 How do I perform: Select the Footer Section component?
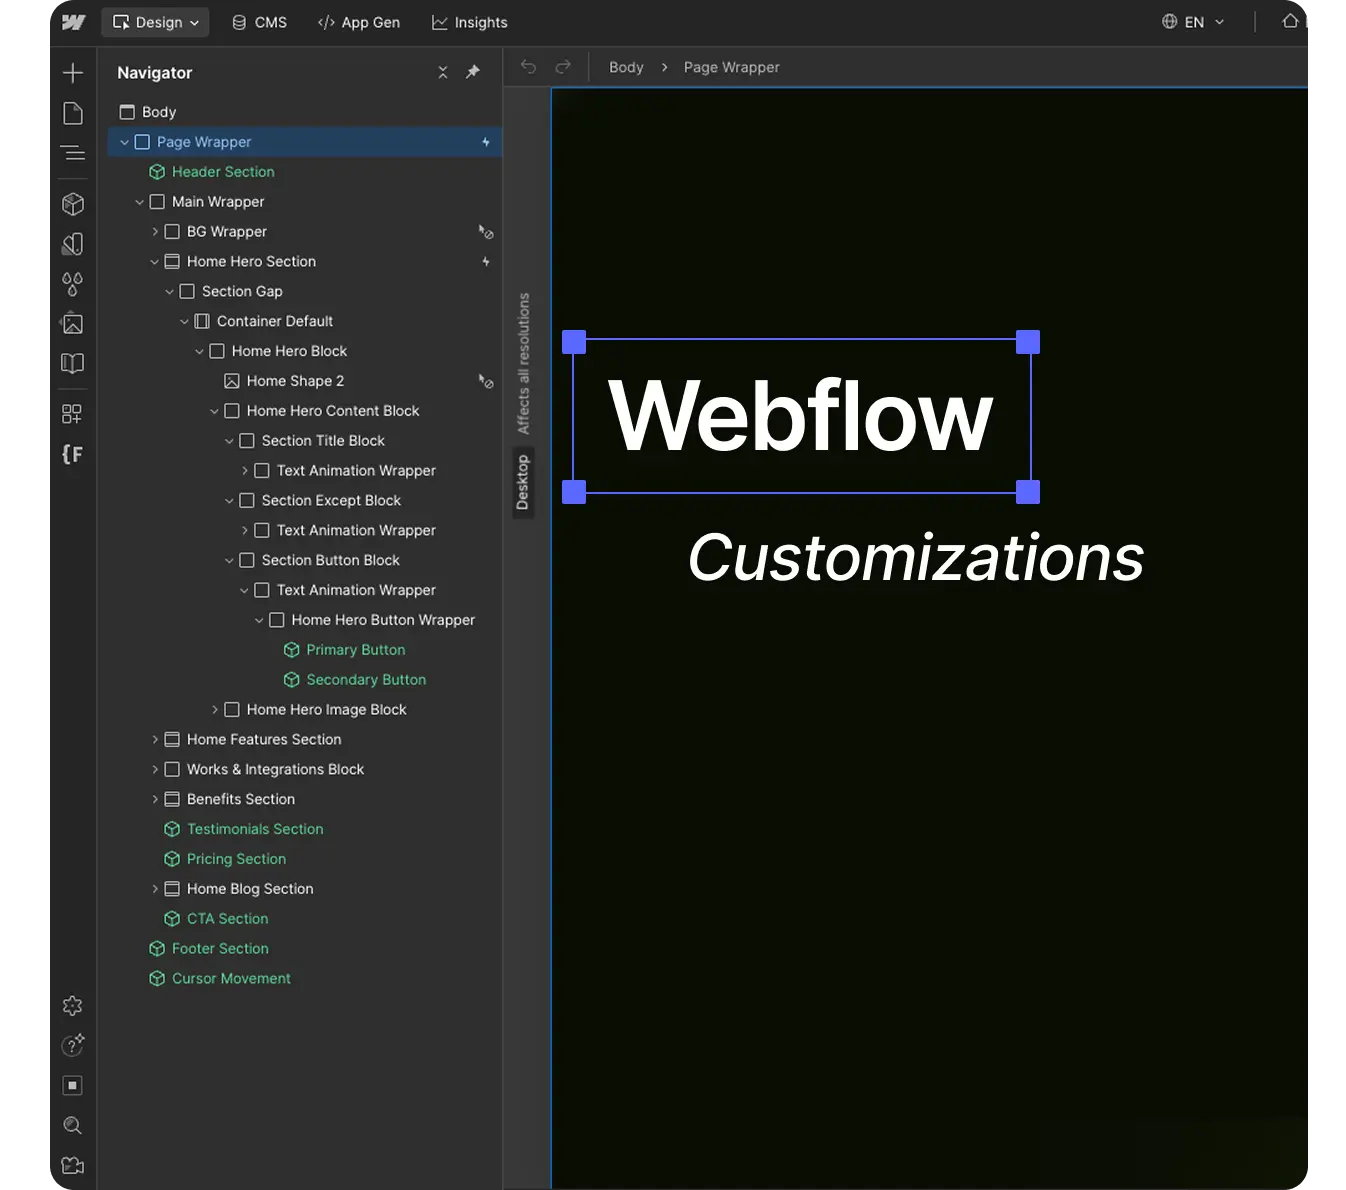click(x=304, y=949)
